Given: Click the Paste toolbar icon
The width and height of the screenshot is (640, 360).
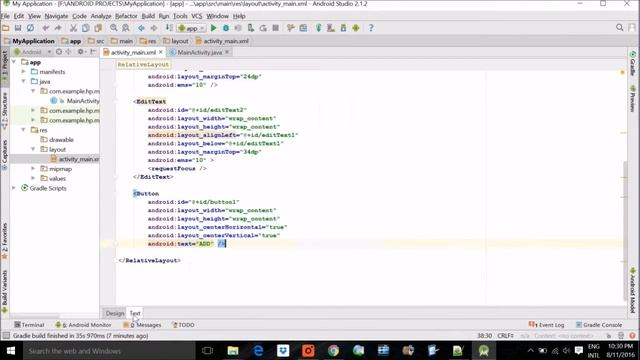Looking at the screenshot, I should (x=98, y=28).
